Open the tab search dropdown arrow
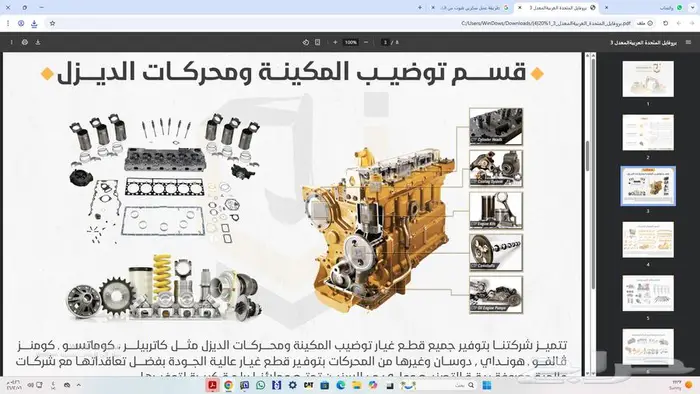Screen dimensions: 700x394 693,8
